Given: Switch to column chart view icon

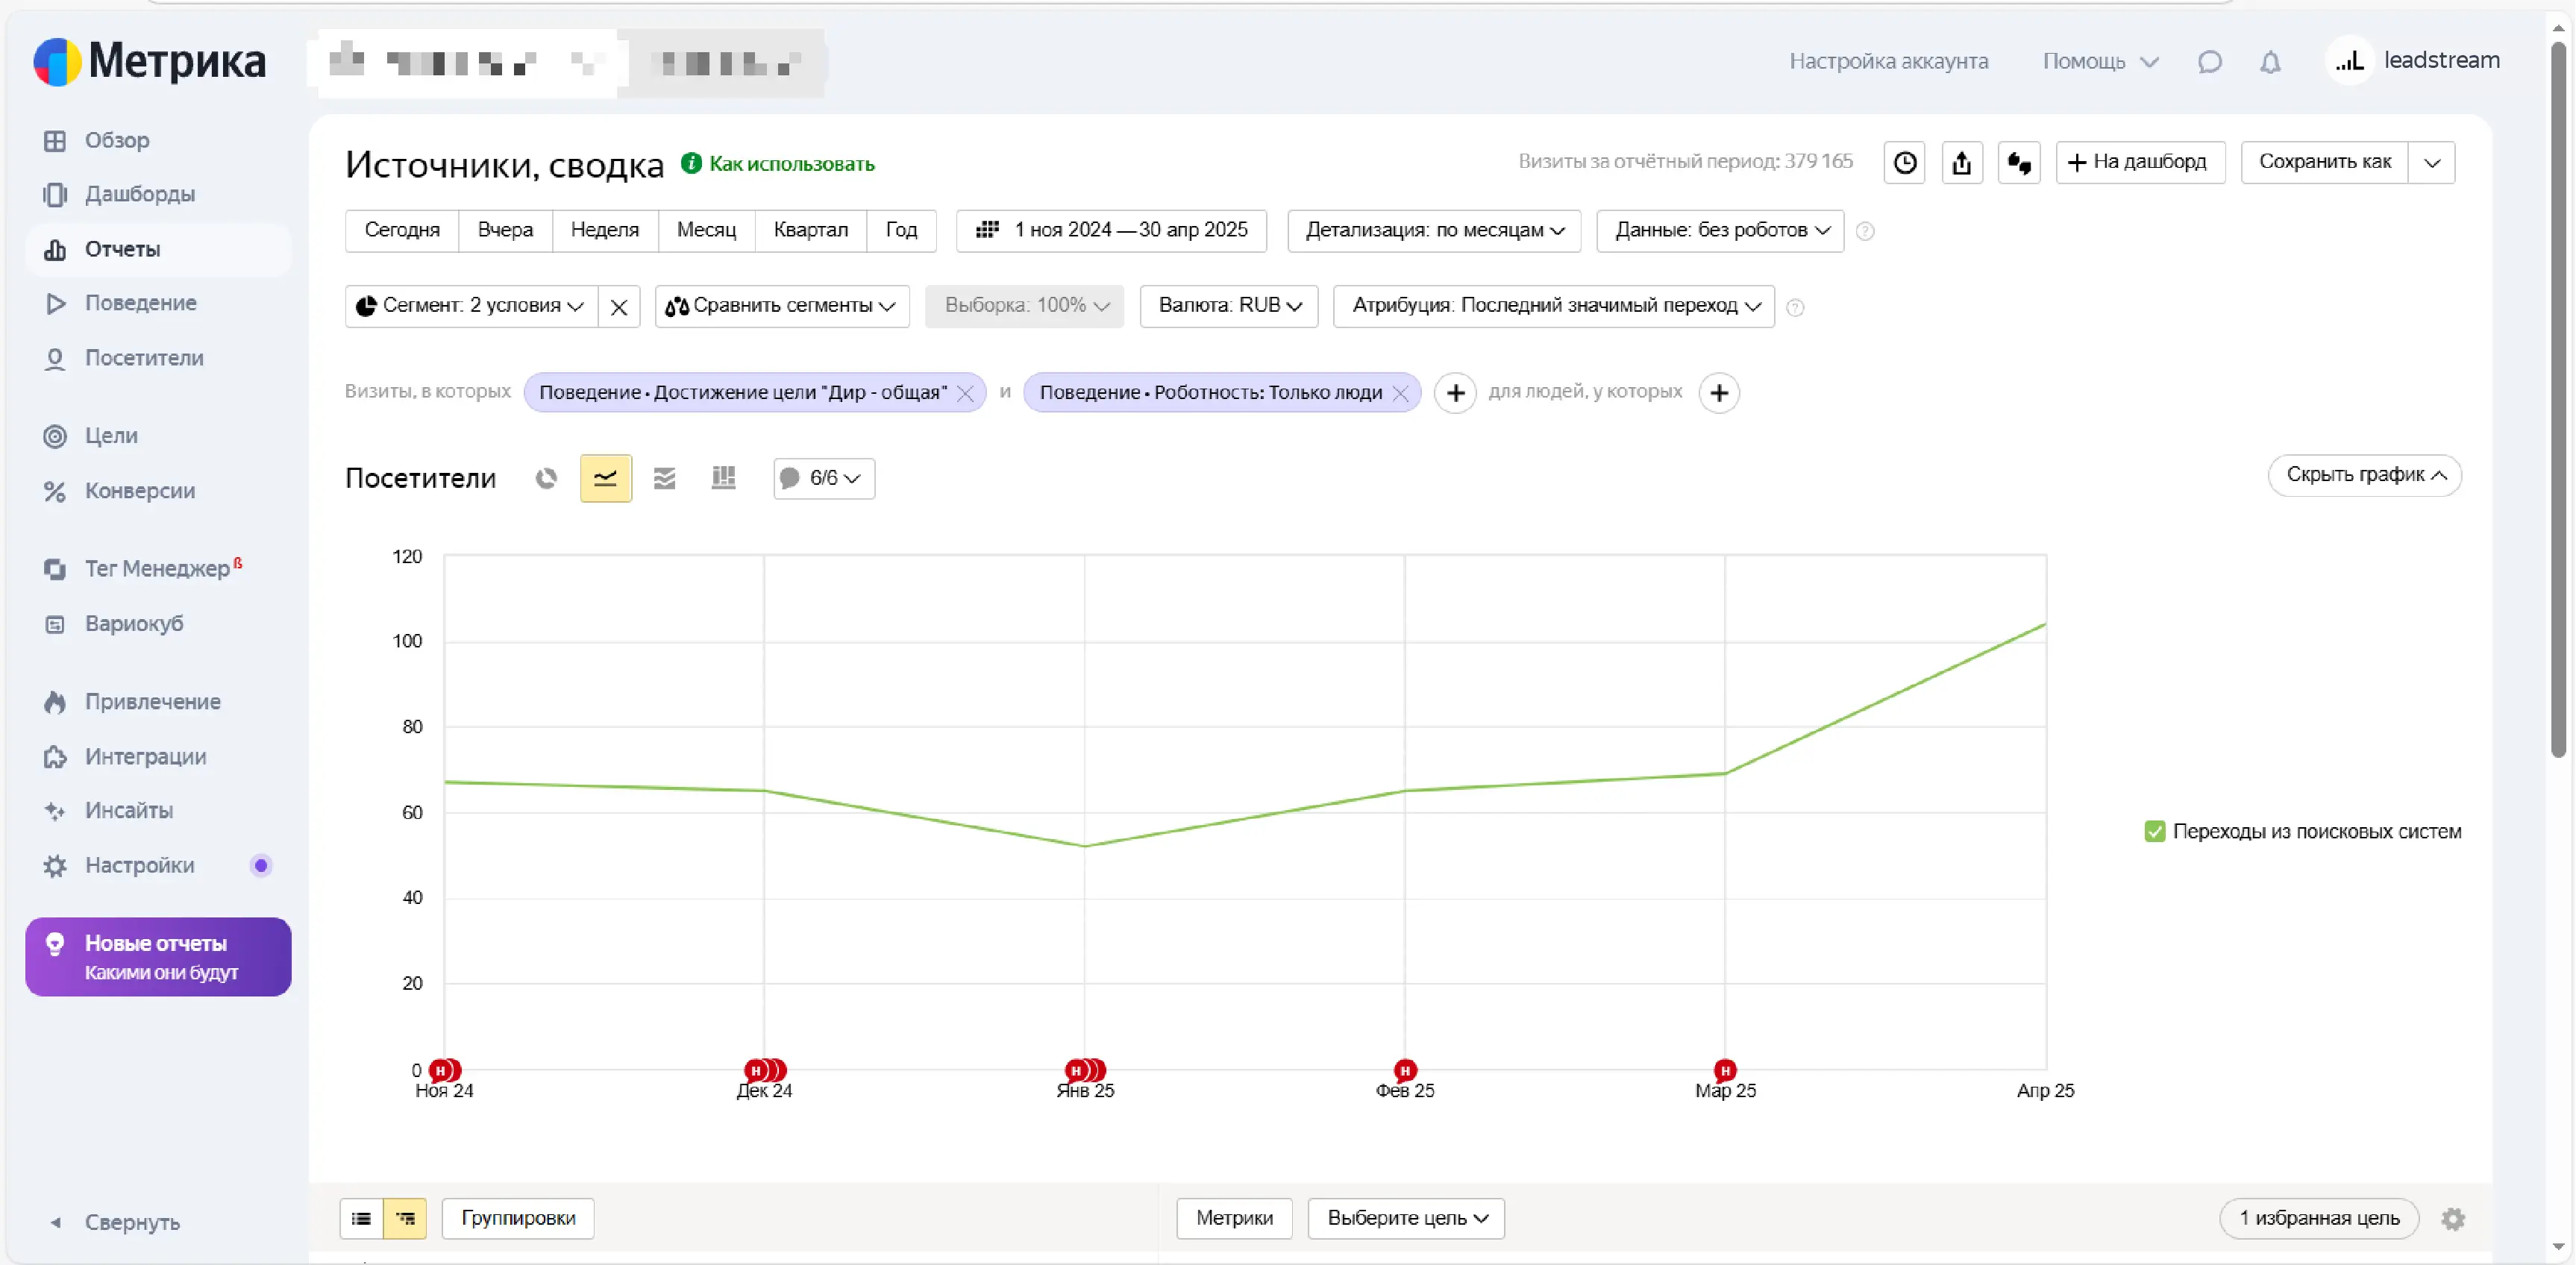Looking at the screenshot, I should (x=723, y=478).
